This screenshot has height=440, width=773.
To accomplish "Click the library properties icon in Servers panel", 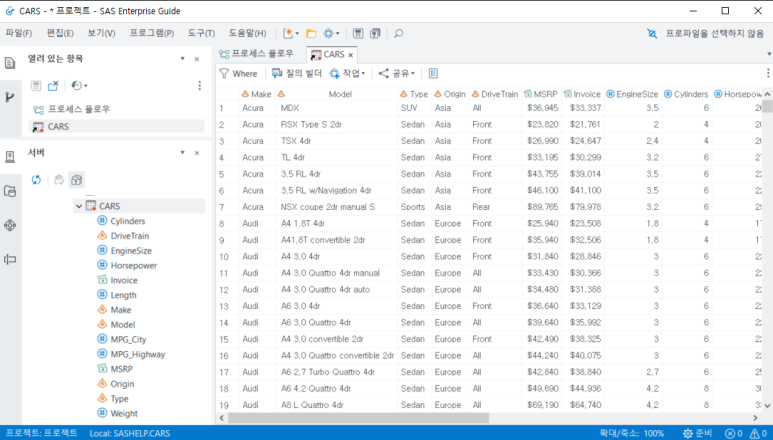I will pyautogui.click(x=76, y=179).
